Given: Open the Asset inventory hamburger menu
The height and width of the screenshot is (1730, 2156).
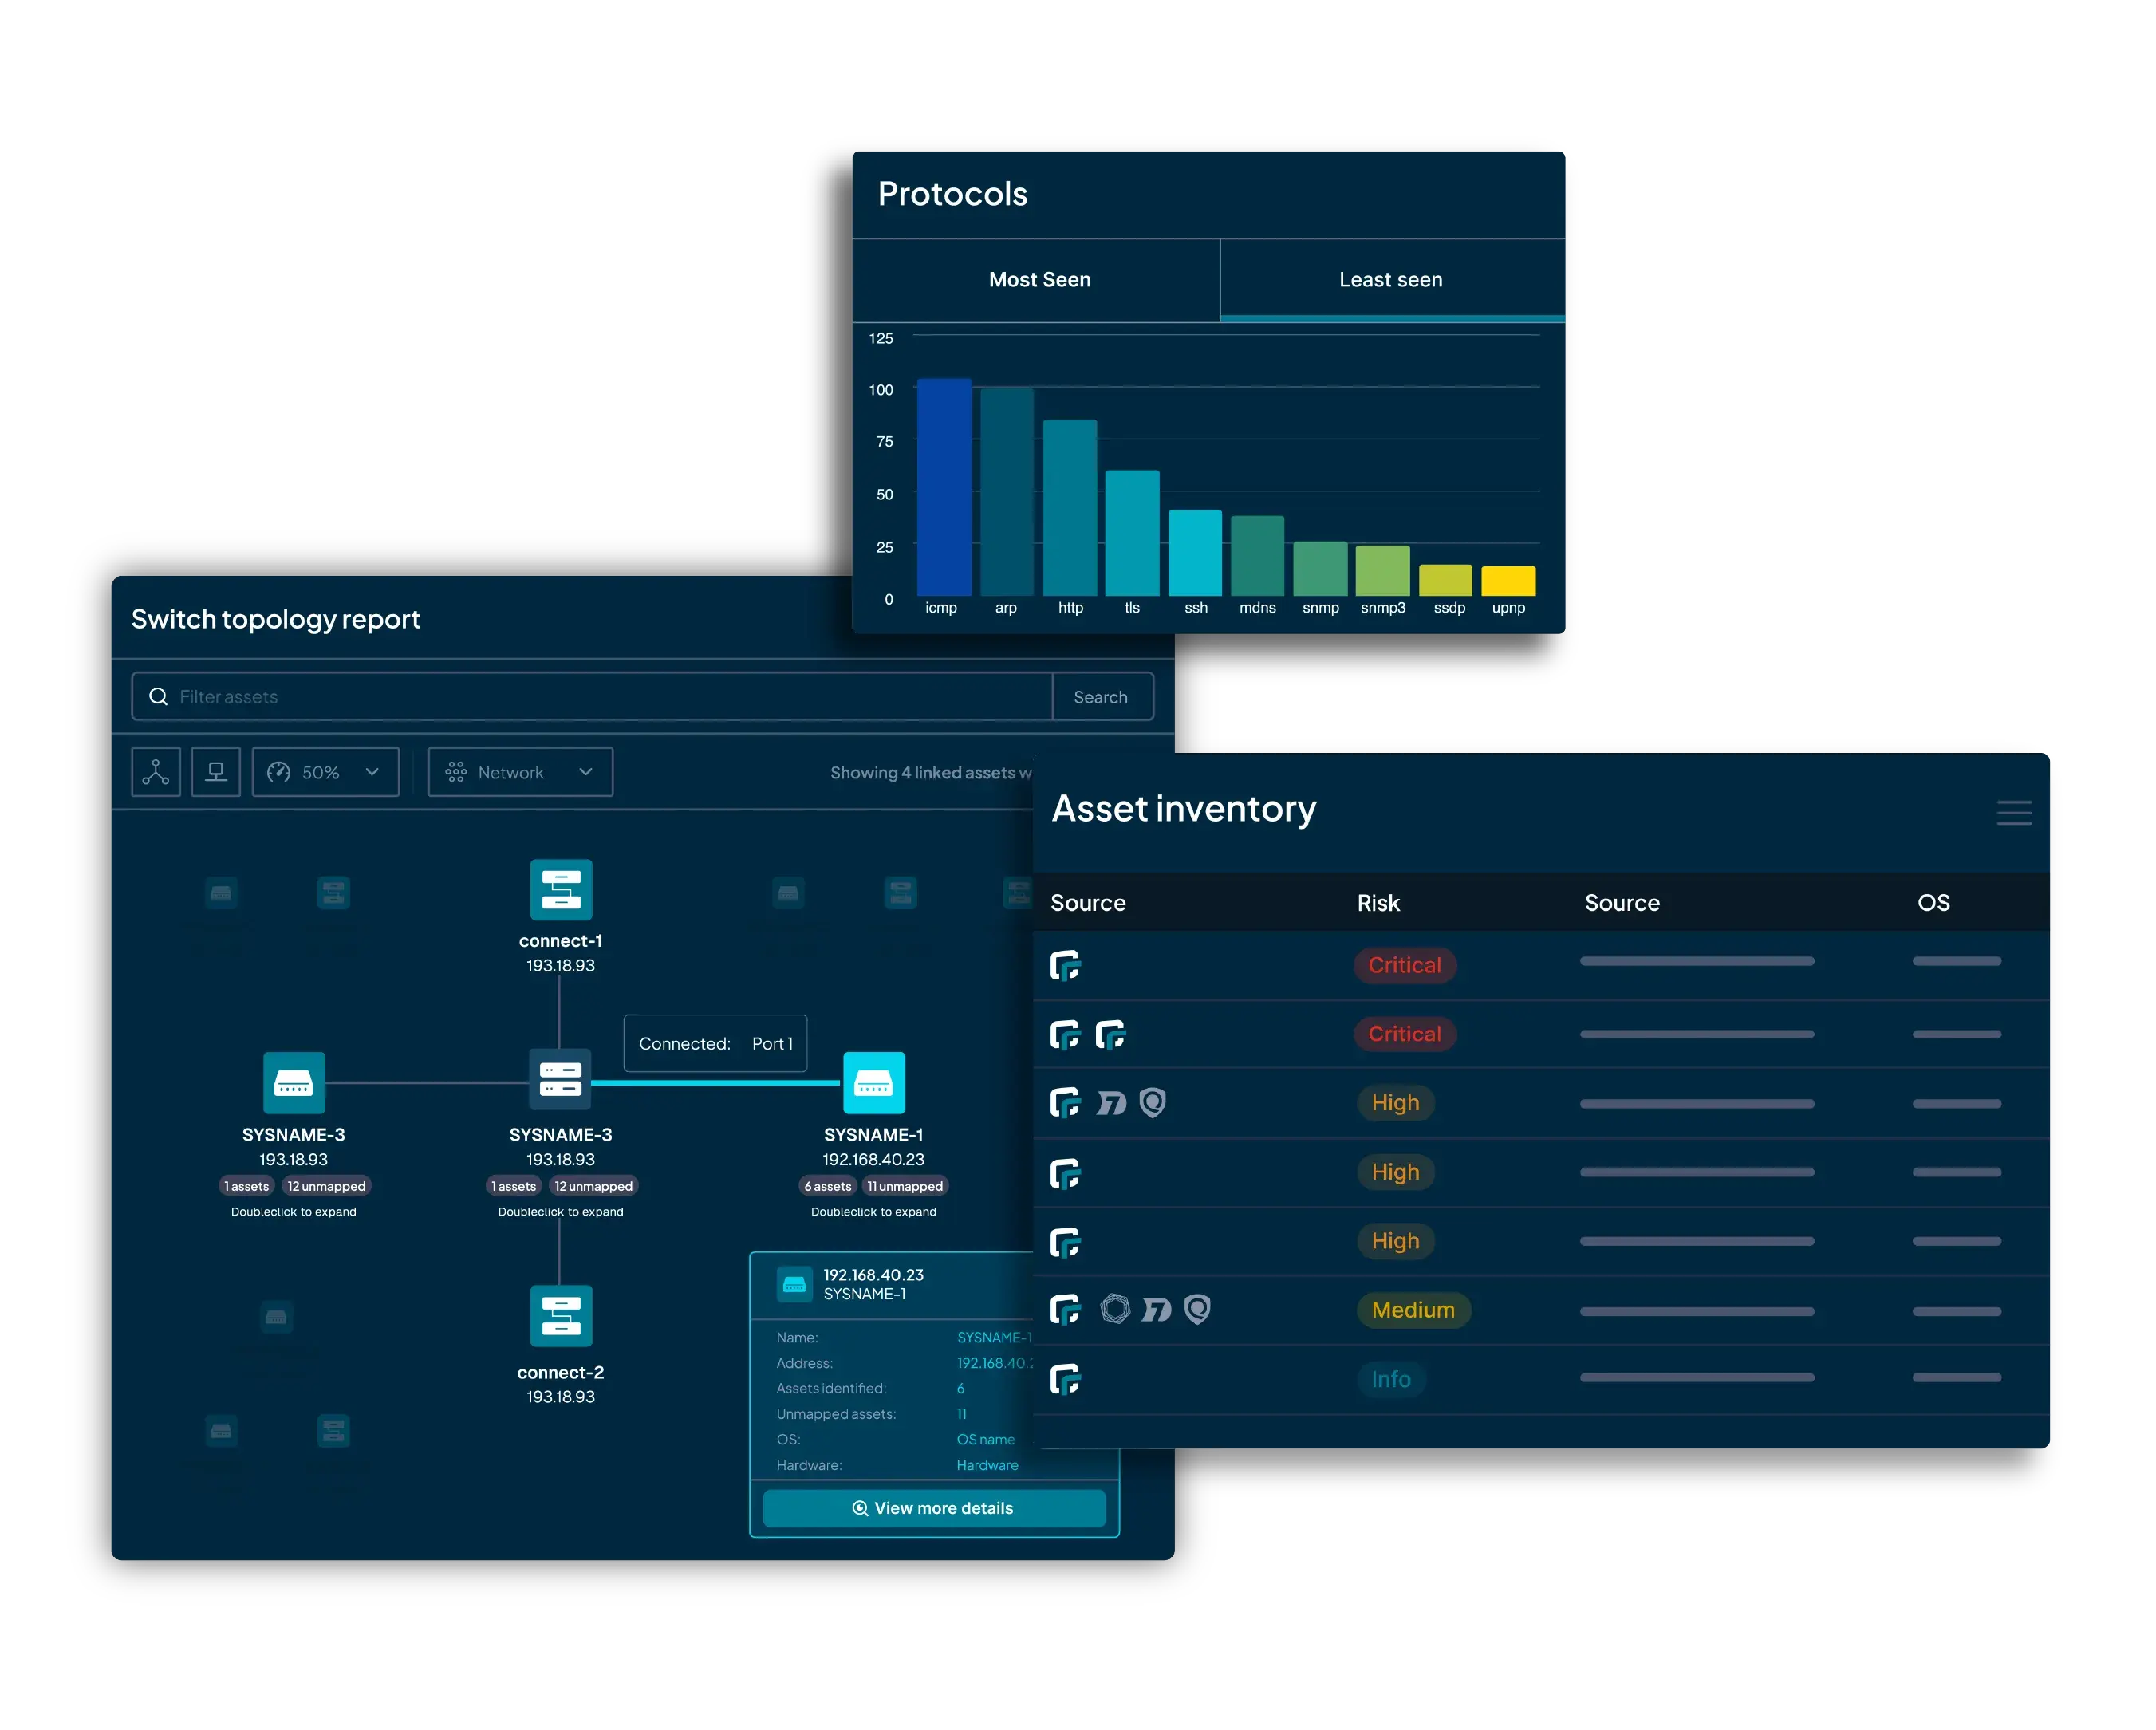Looking at the screenshot, I should point(2015,813).
